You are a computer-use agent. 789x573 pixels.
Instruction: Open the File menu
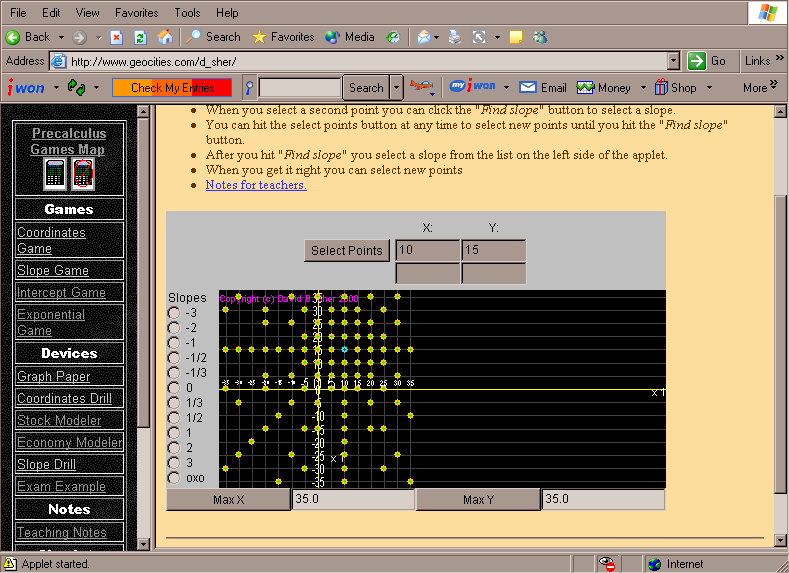coord(18,13)
